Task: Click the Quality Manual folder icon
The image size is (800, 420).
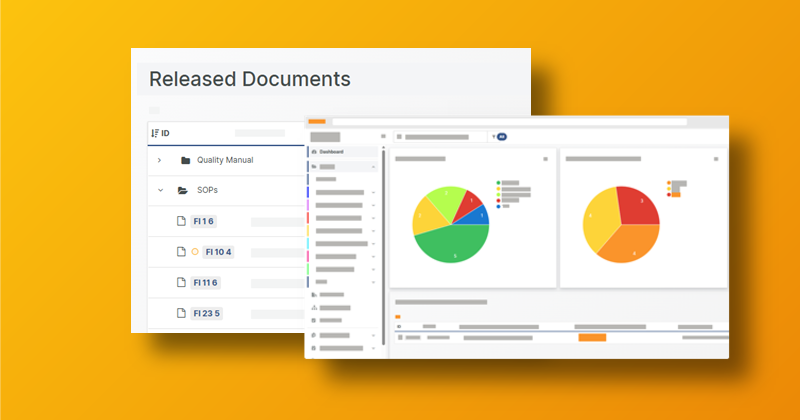Action: (185, 160)
